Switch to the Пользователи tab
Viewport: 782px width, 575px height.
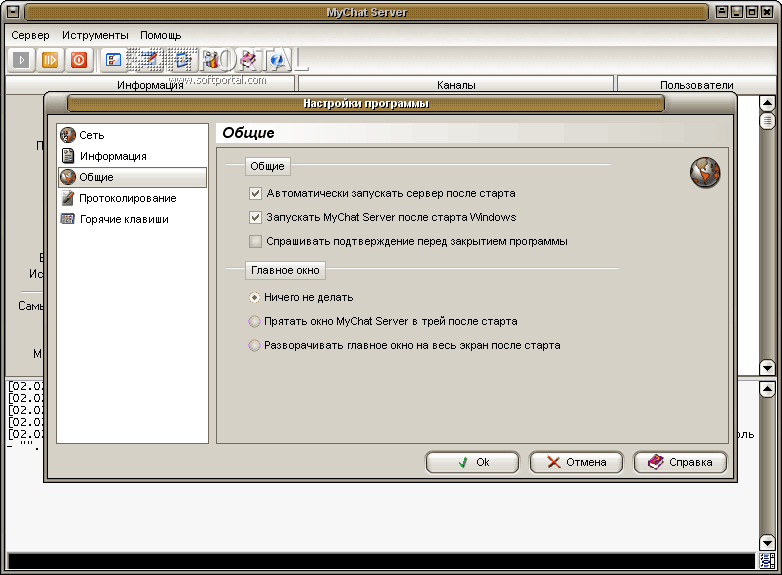coord(697,85)
